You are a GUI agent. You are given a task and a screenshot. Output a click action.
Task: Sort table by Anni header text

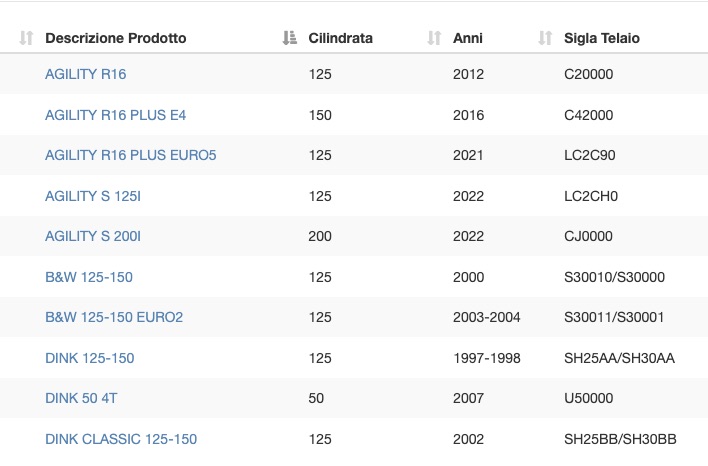tap(468, 38)
